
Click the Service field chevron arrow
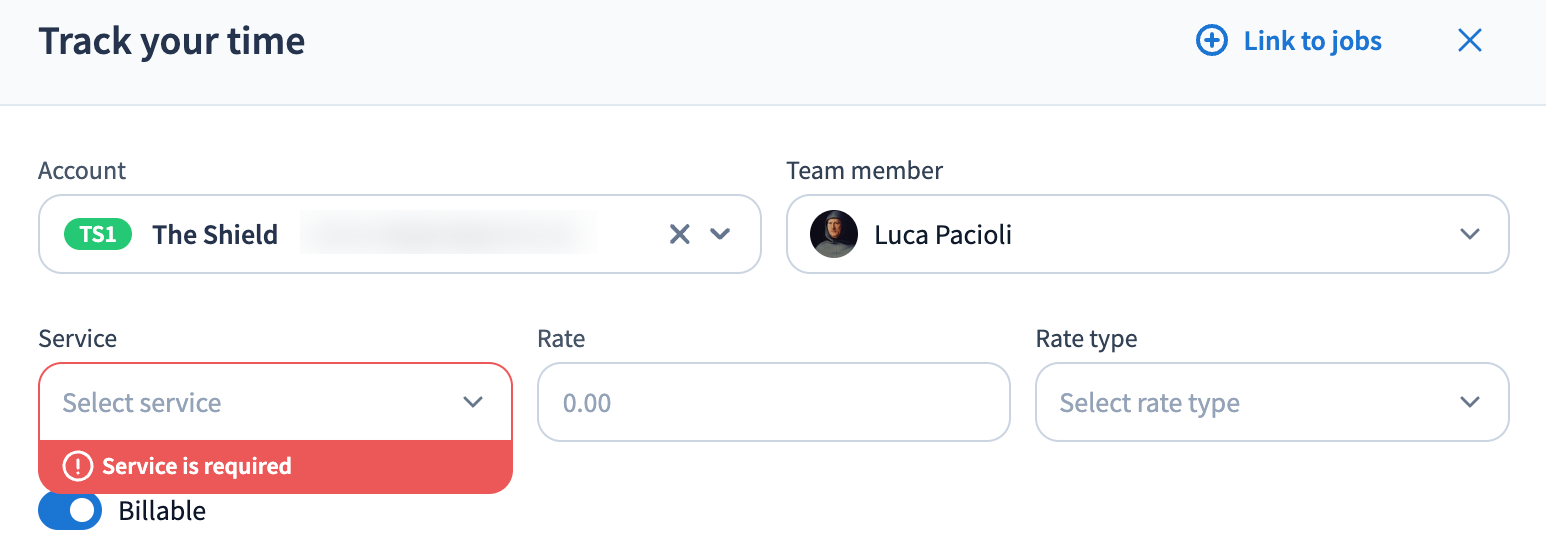tap(473, 402)
